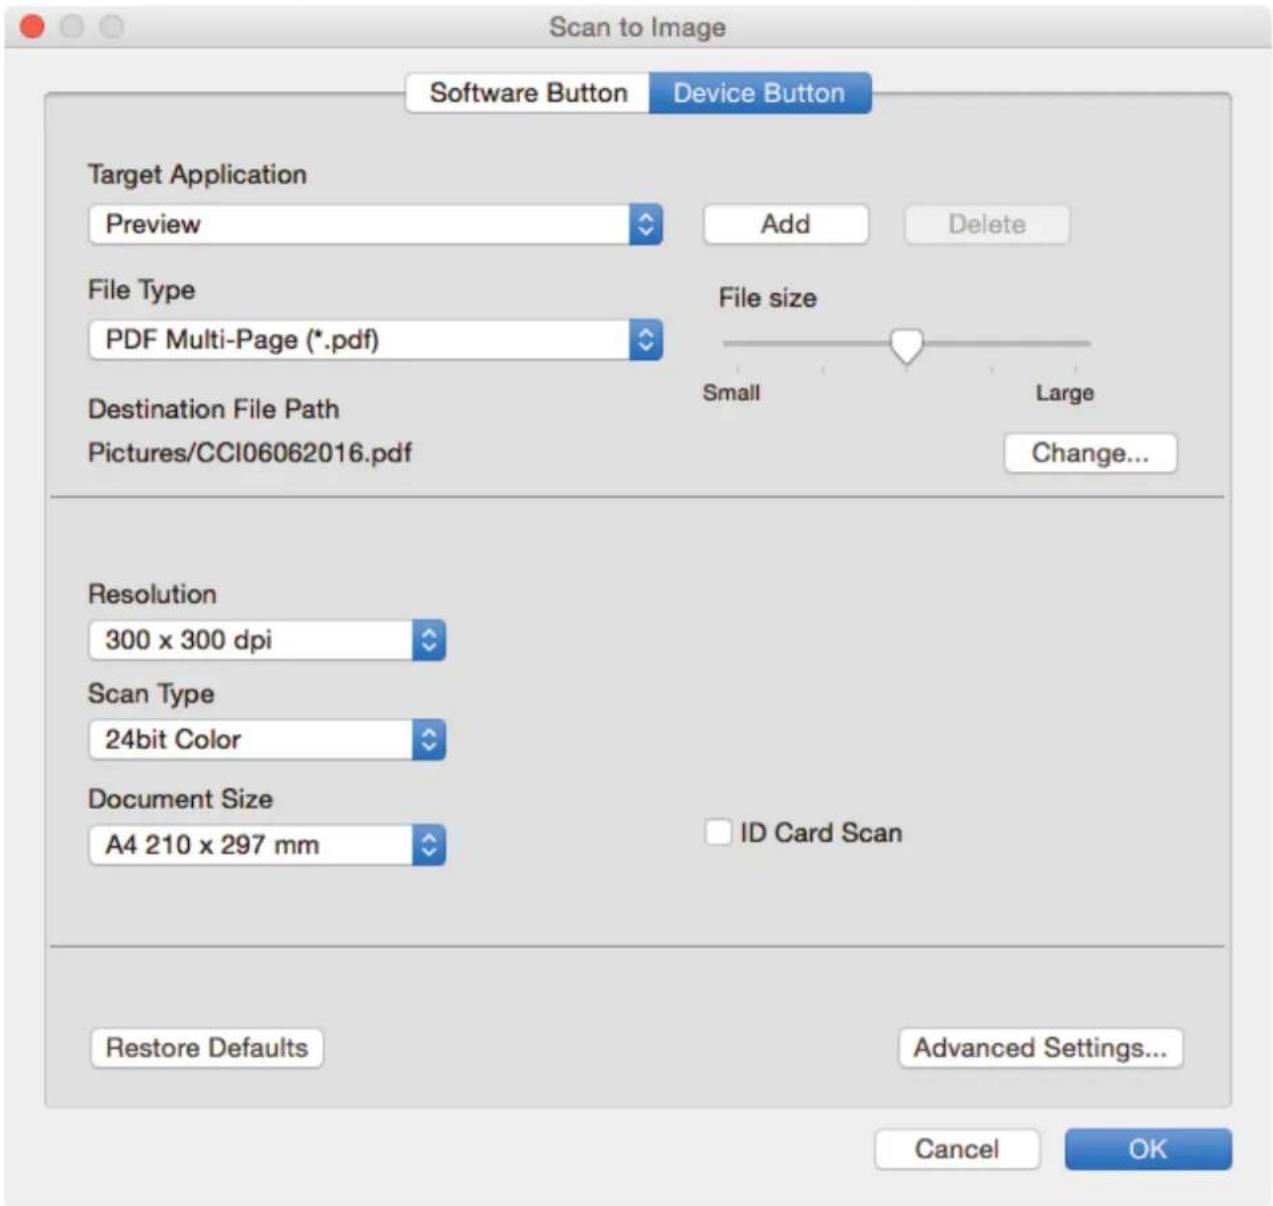This screenshot has width=1273, height=1206.
Task: Enable the ID Card Scan checkbox
Action: click(718, 832)
